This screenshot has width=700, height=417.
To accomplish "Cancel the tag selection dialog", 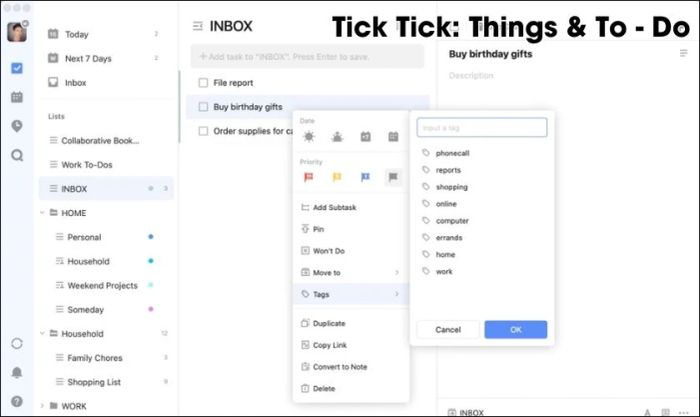I will tap(448, 329).
